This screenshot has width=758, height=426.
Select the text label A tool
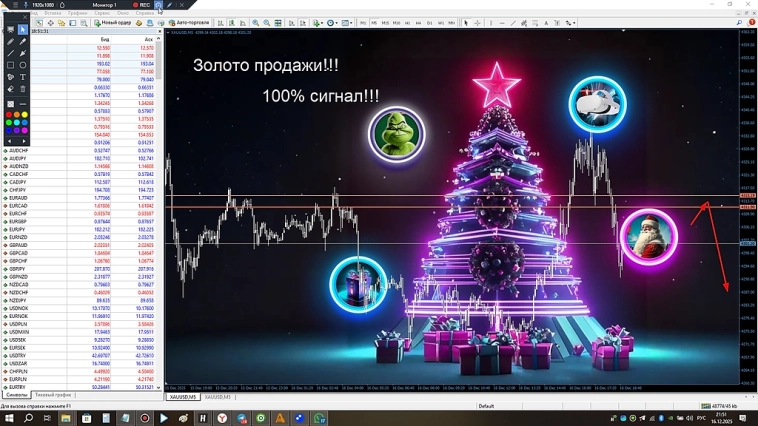546,23
